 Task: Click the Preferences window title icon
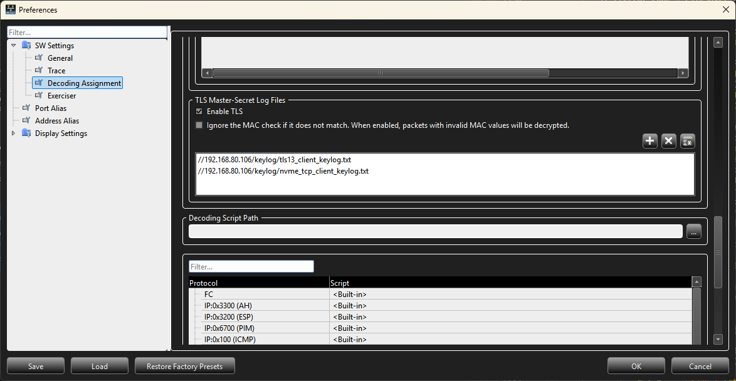click(11, 9)
